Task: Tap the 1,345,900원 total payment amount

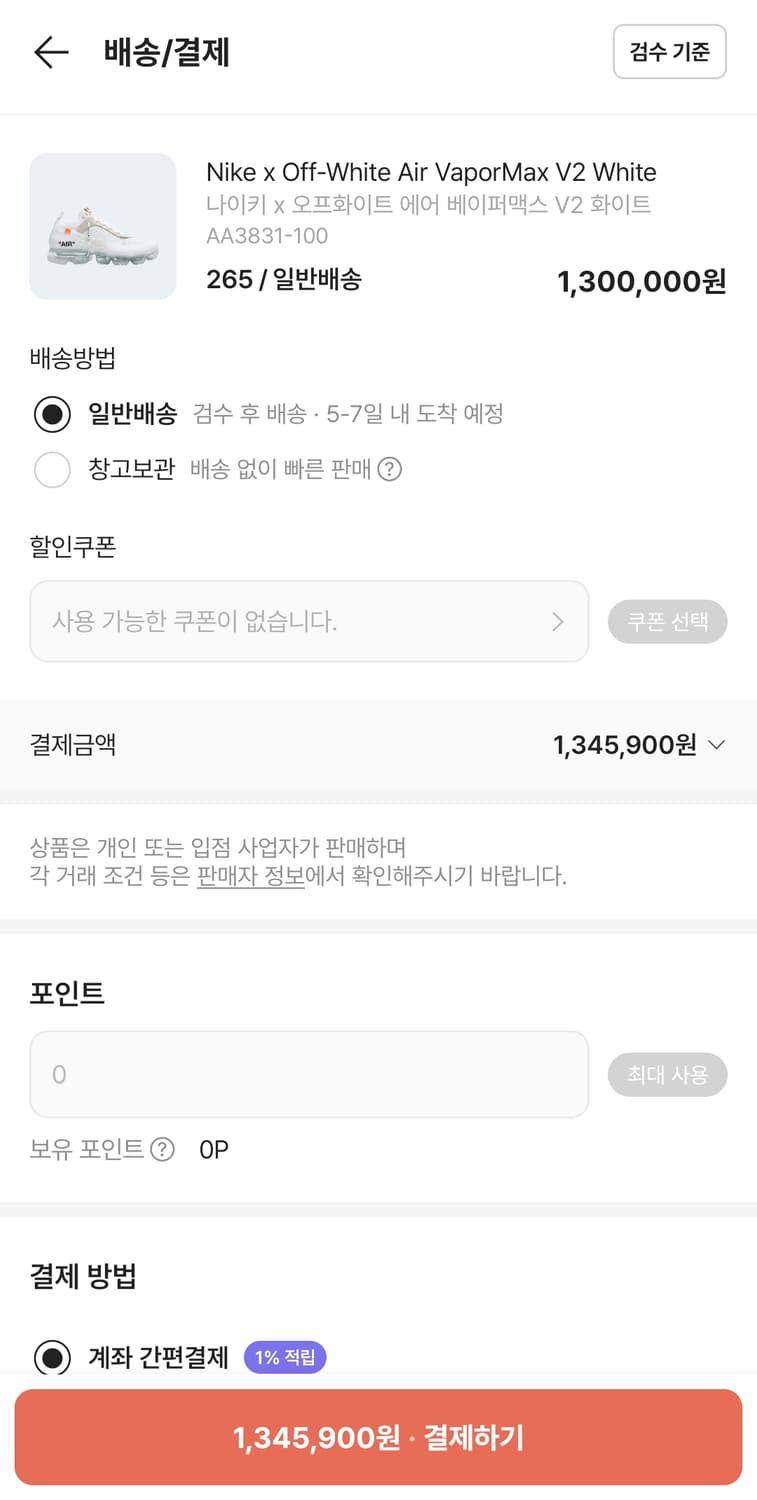Action: click(x=624, y=745)
